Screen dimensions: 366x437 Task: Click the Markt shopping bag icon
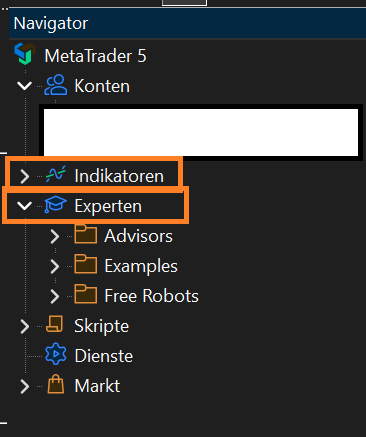56,384
